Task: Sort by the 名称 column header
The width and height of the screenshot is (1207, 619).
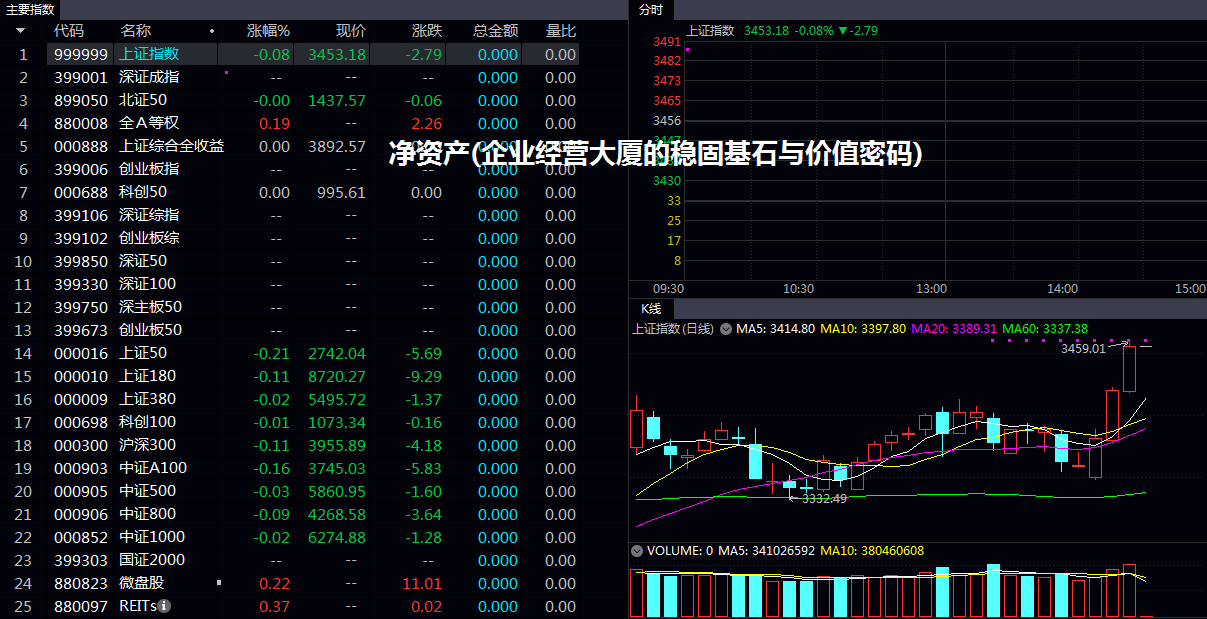Action: point(135,31)
